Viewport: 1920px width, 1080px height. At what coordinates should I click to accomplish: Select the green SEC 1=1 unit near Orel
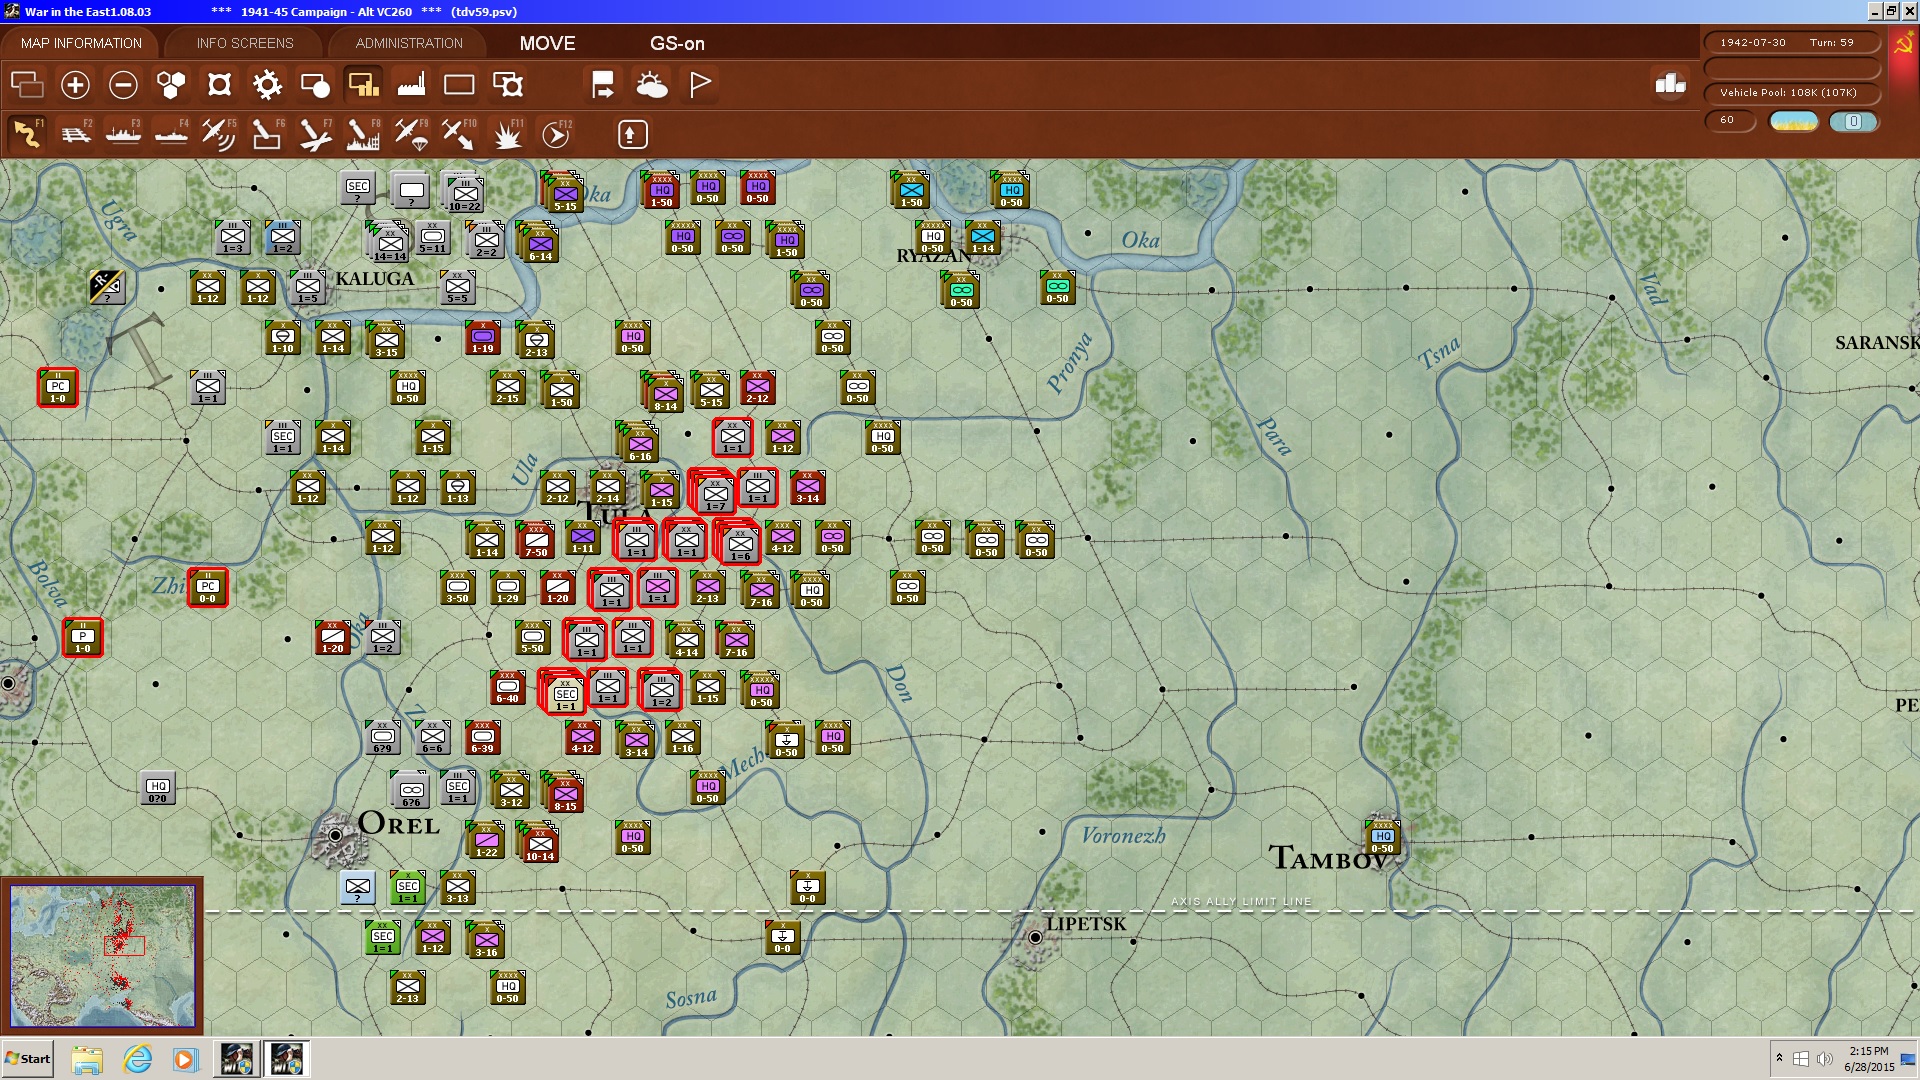(407, 888)
